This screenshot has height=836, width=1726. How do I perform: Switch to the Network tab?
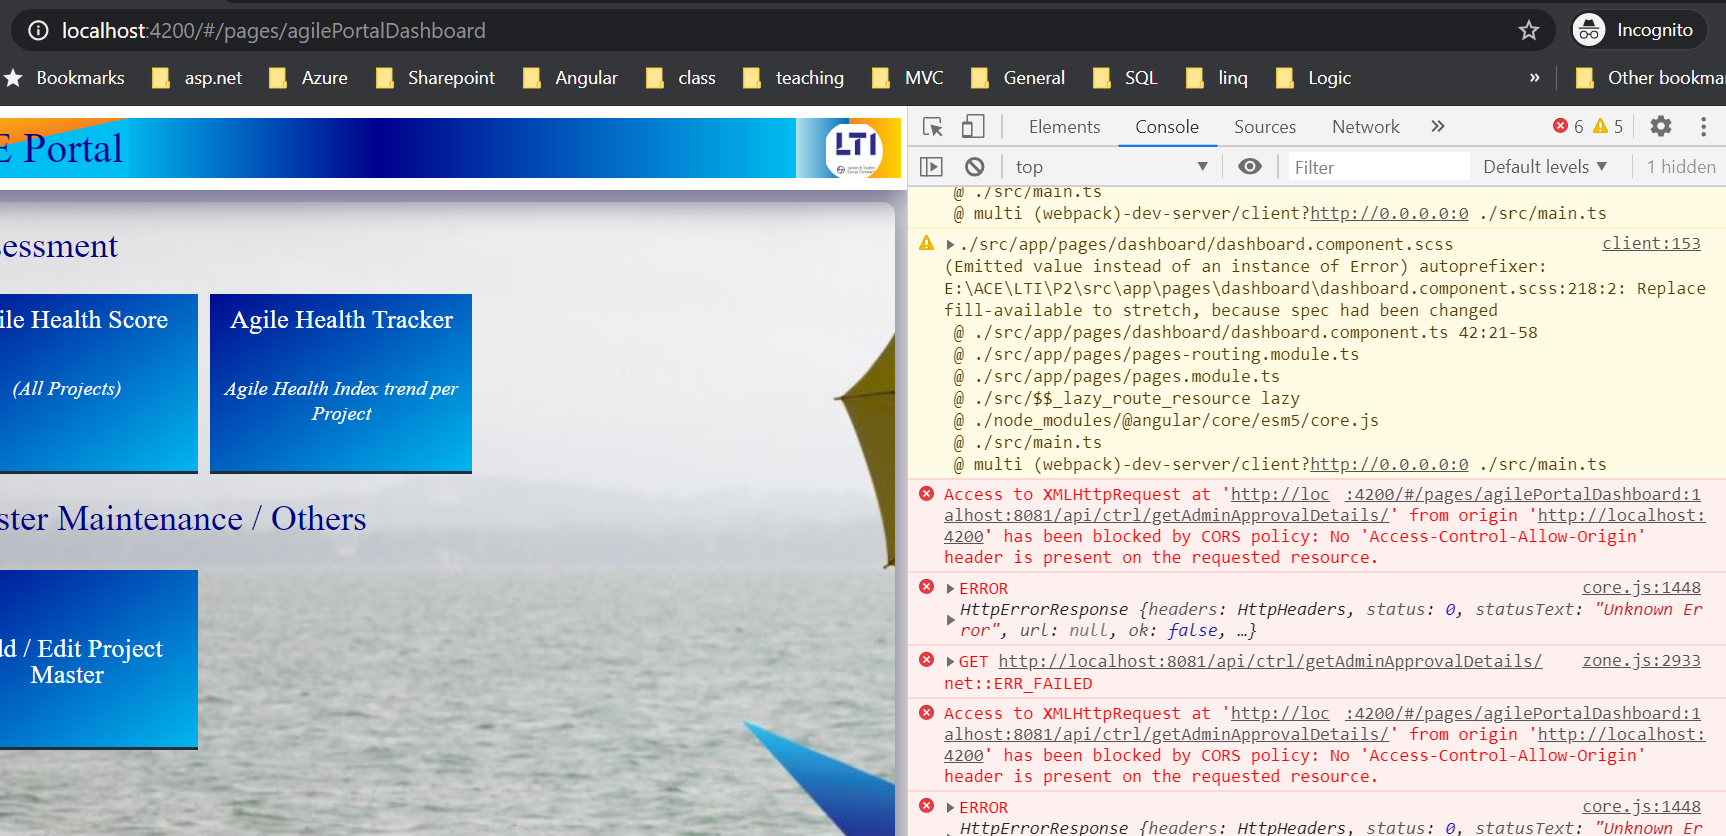tap(1365, 127)
